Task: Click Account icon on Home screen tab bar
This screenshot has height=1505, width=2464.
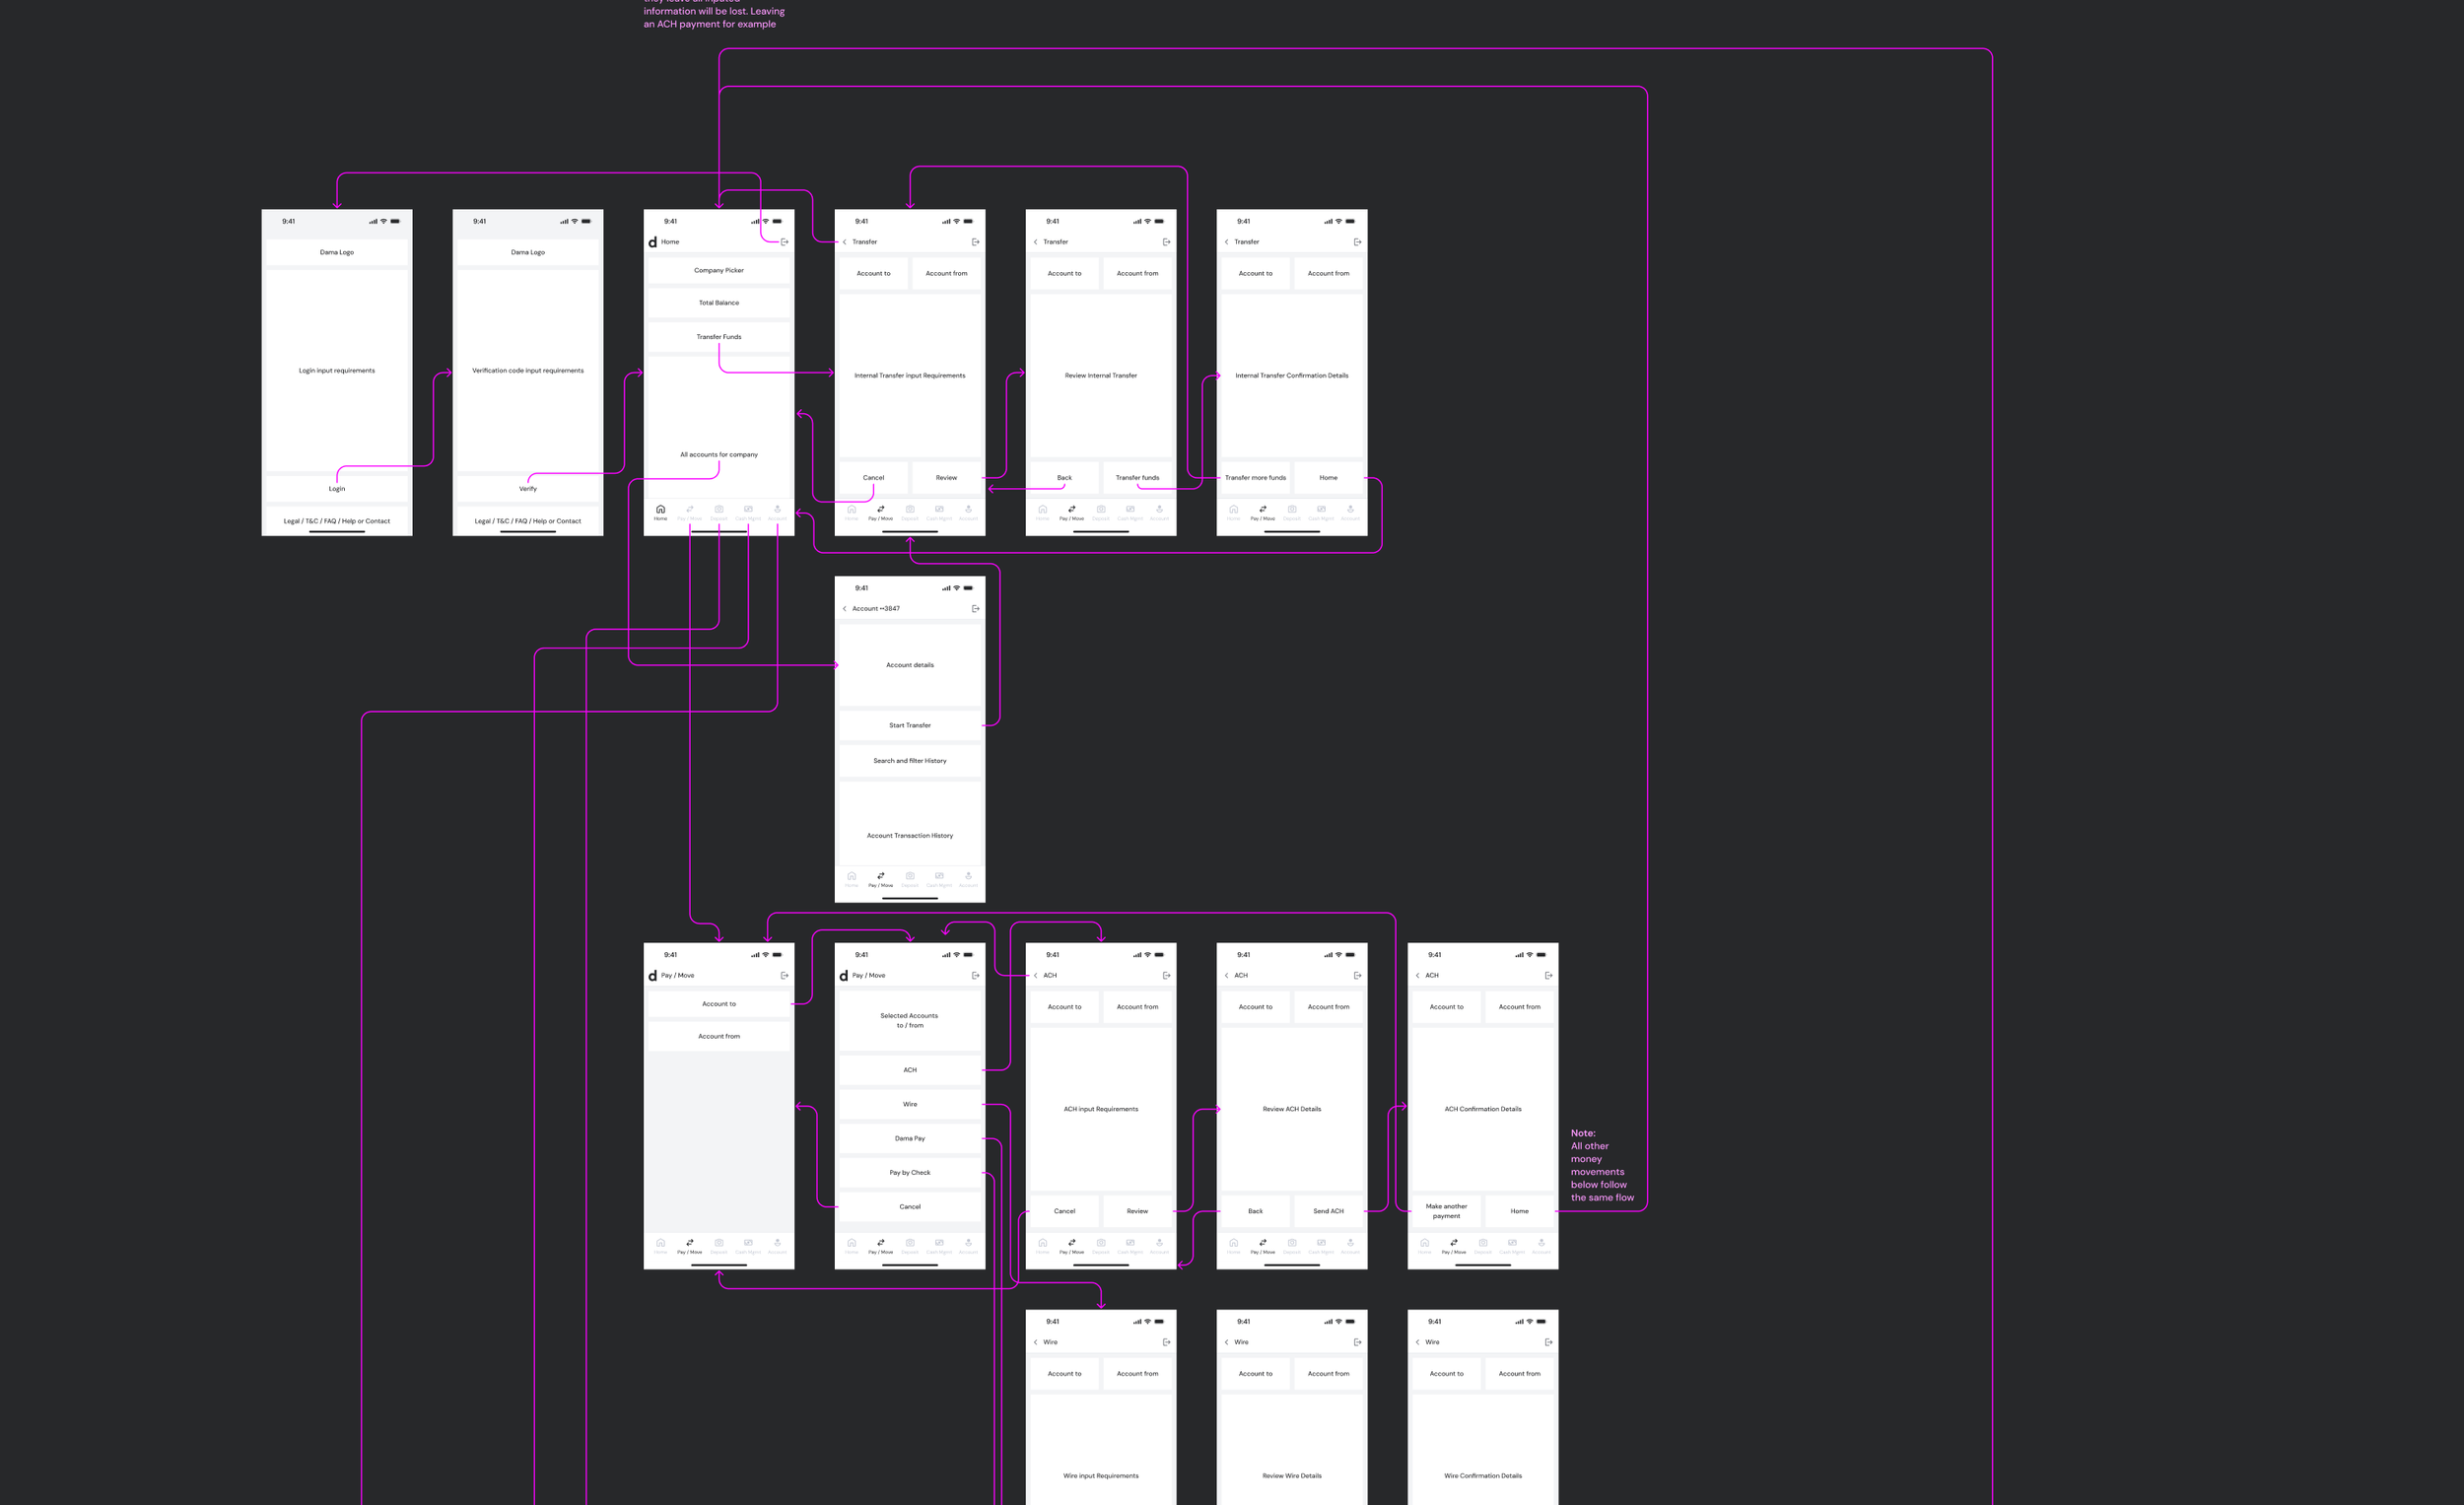Action: pyautogui.click(x=777, y=511)
